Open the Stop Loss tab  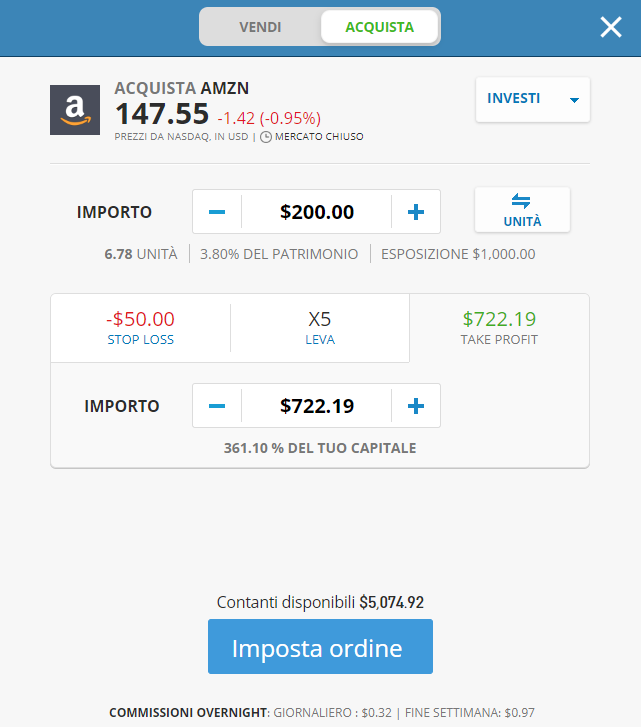click(x=140, y=328)
